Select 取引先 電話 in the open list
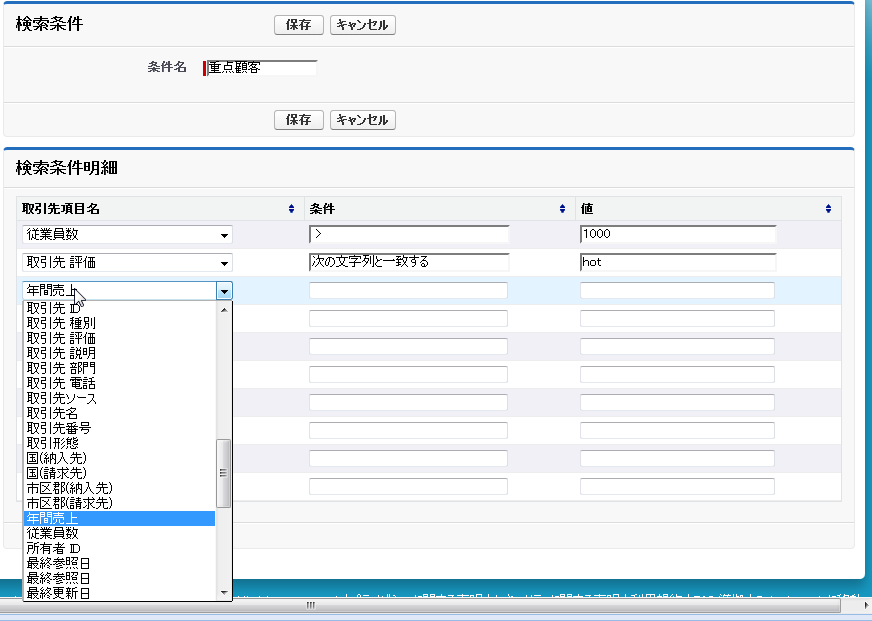The width and height of the screenshot is (872, 621). point(120,383)
